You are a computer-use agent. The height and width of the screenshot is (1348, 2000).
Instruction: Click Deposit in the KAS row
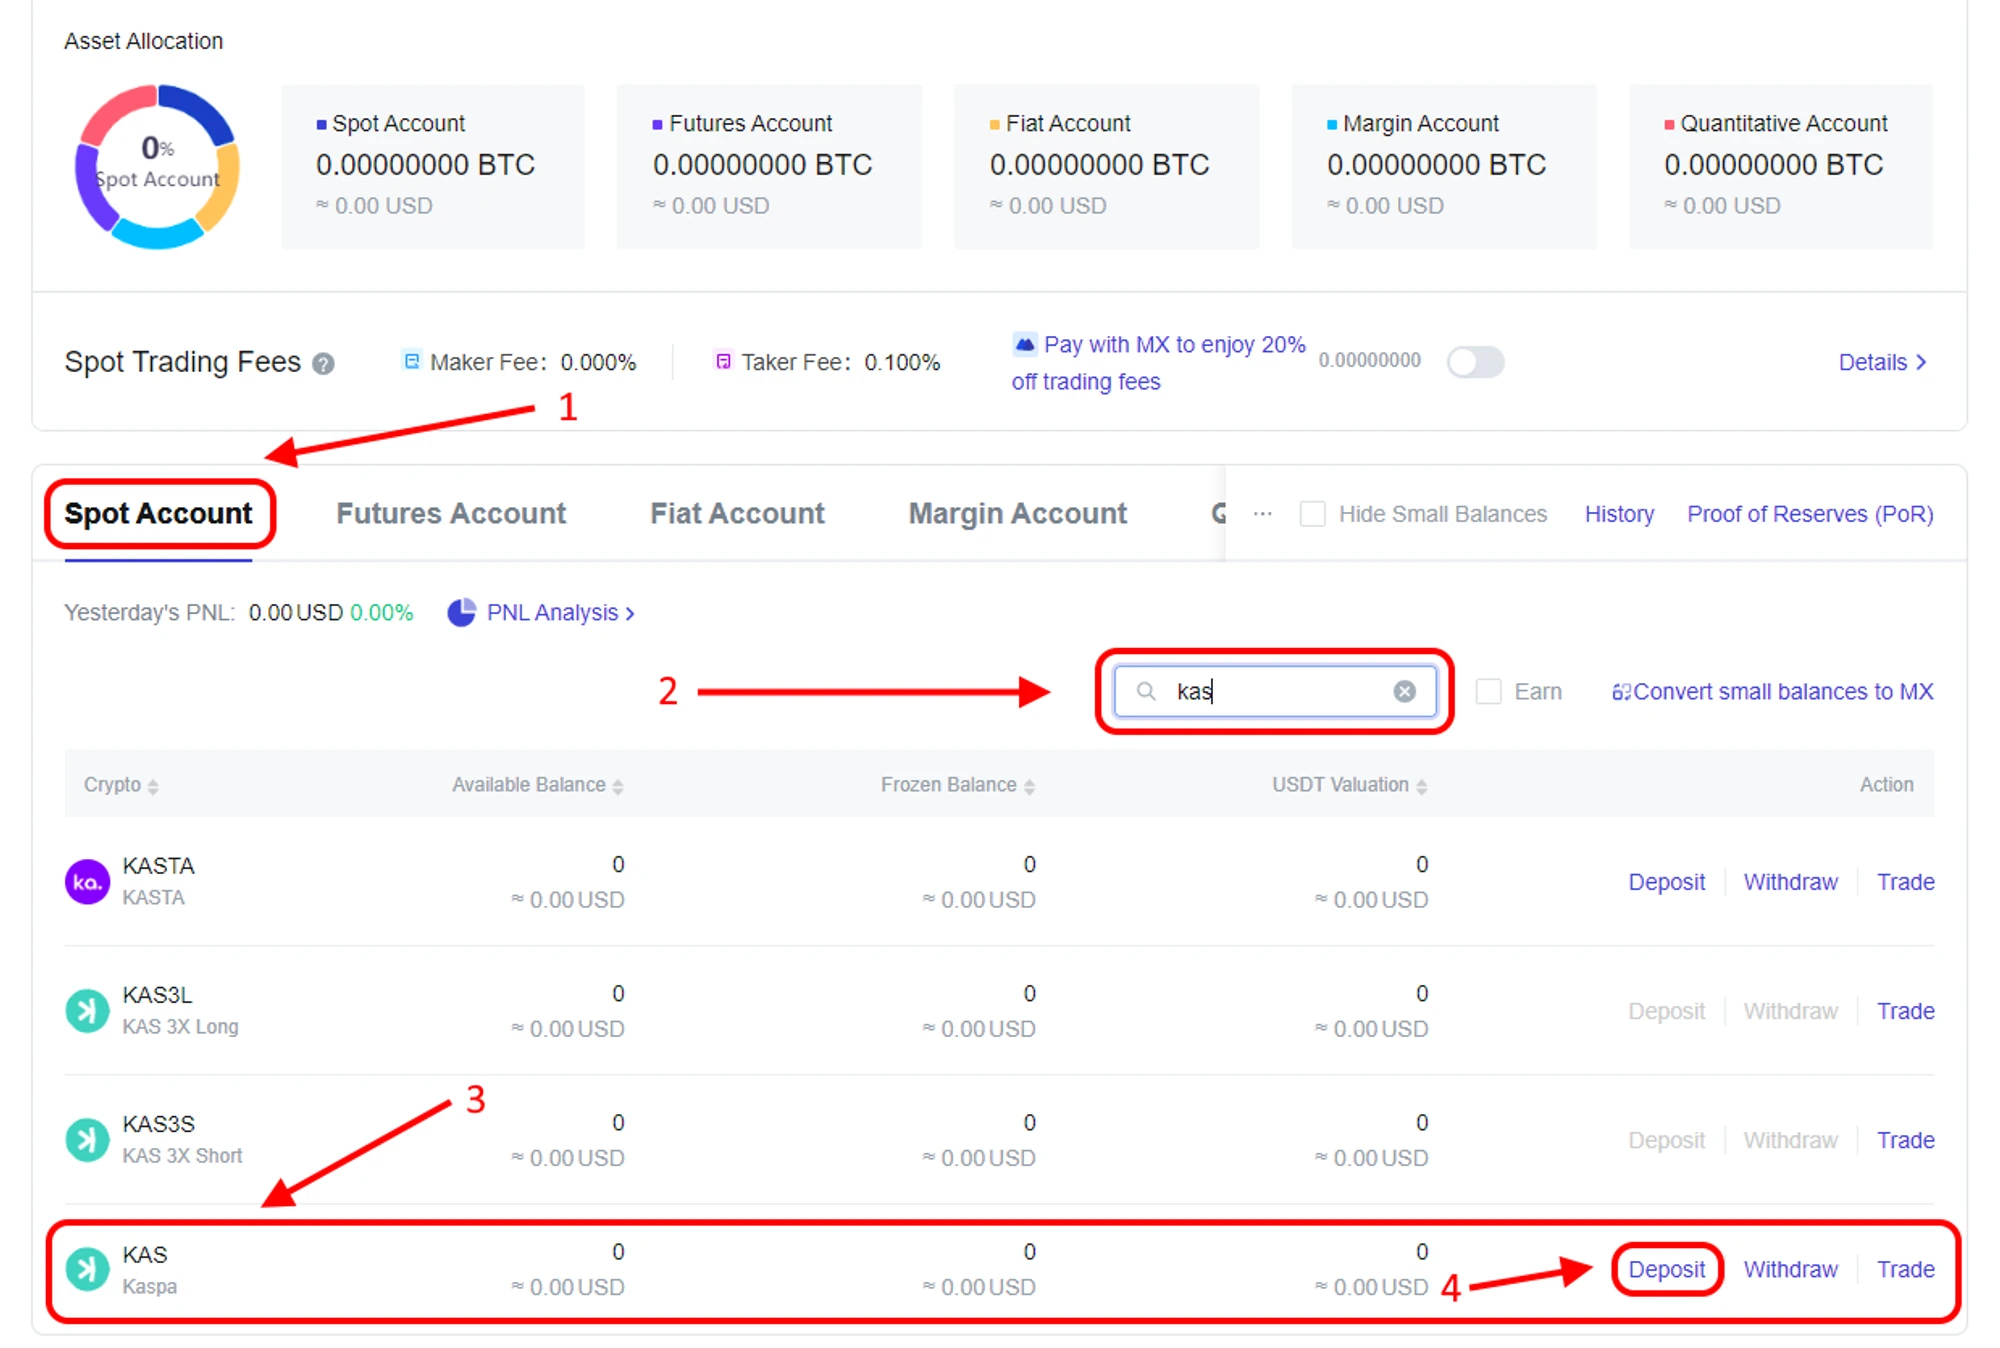click(x=1666, y=1269)
